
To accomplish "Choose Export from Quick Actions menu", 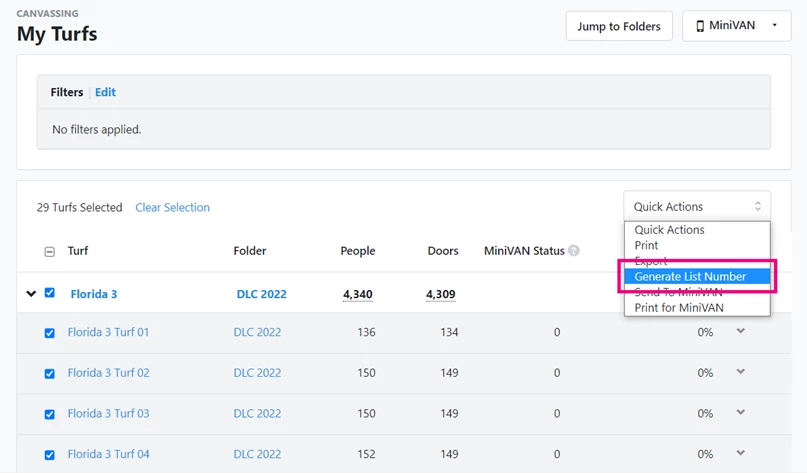I will tap(697, 261).
